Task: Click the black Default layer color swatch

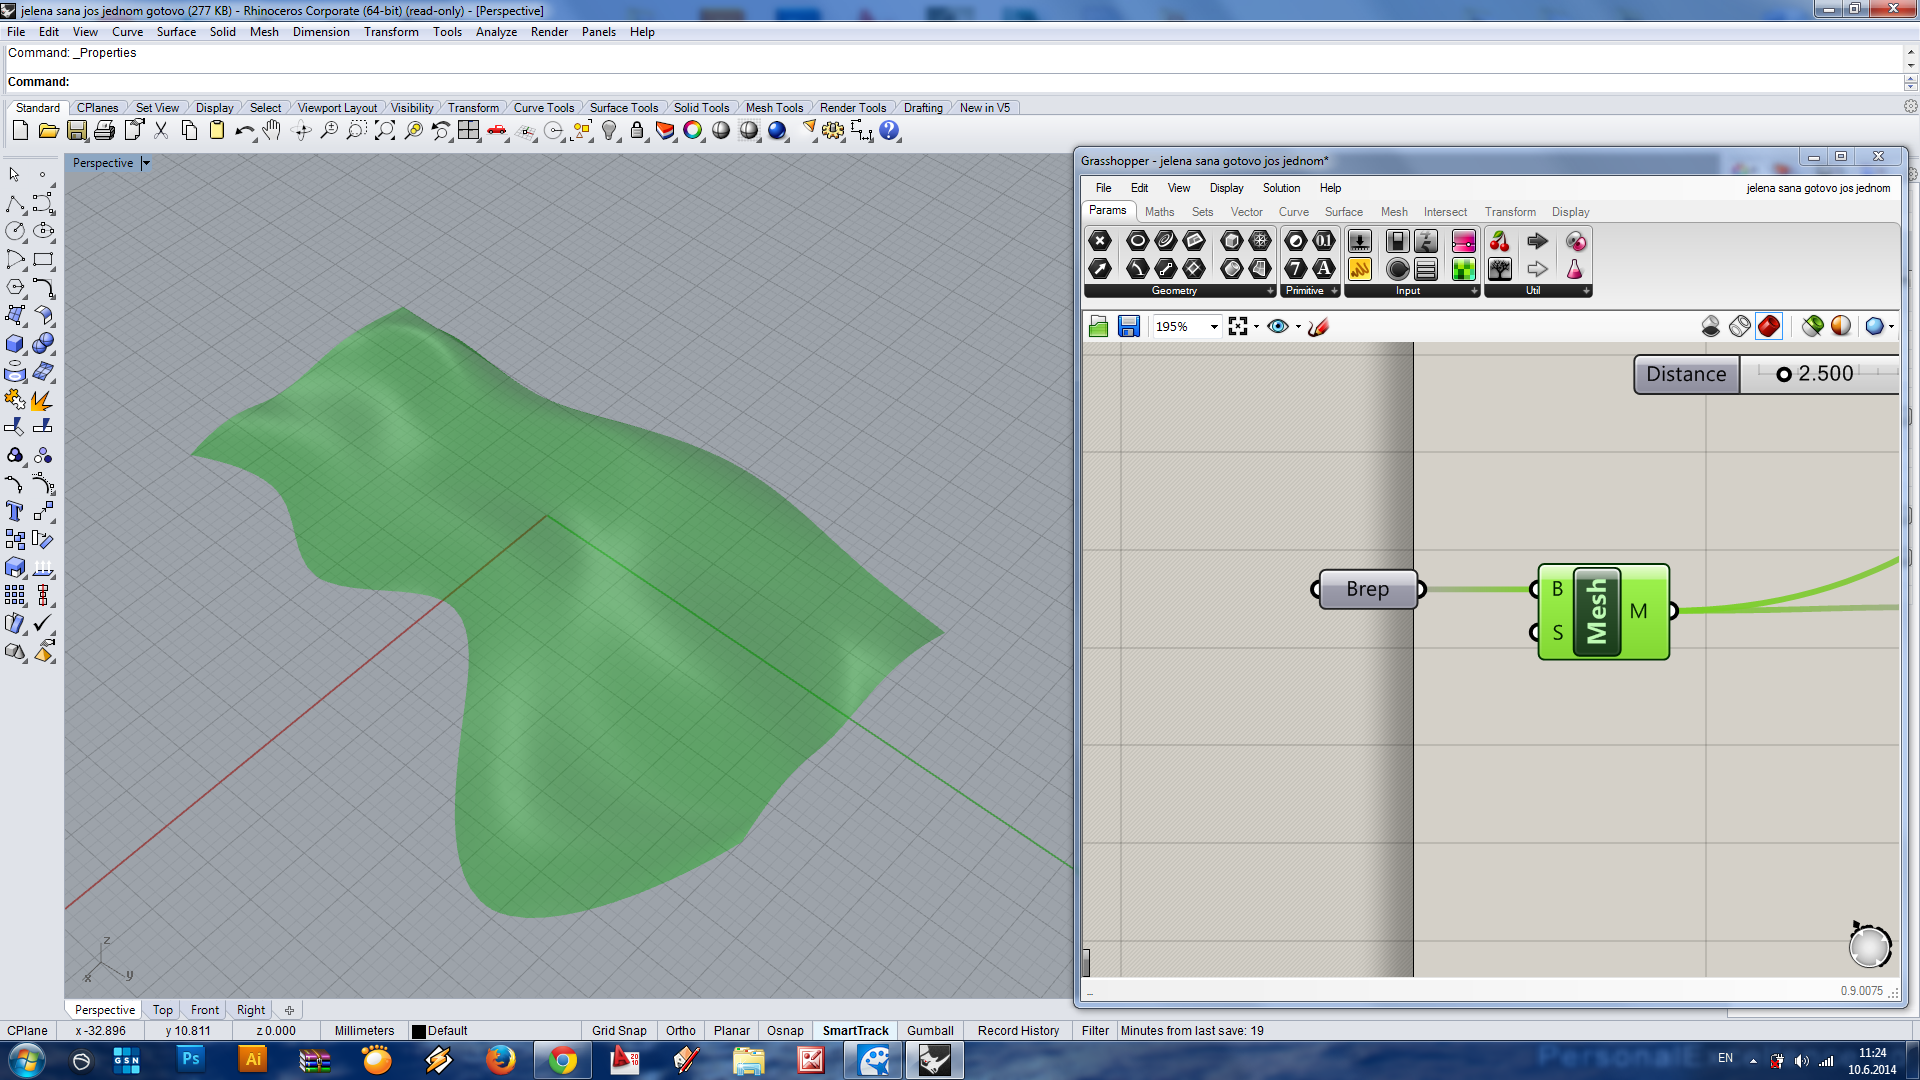Action: [x=419, y=1031]
